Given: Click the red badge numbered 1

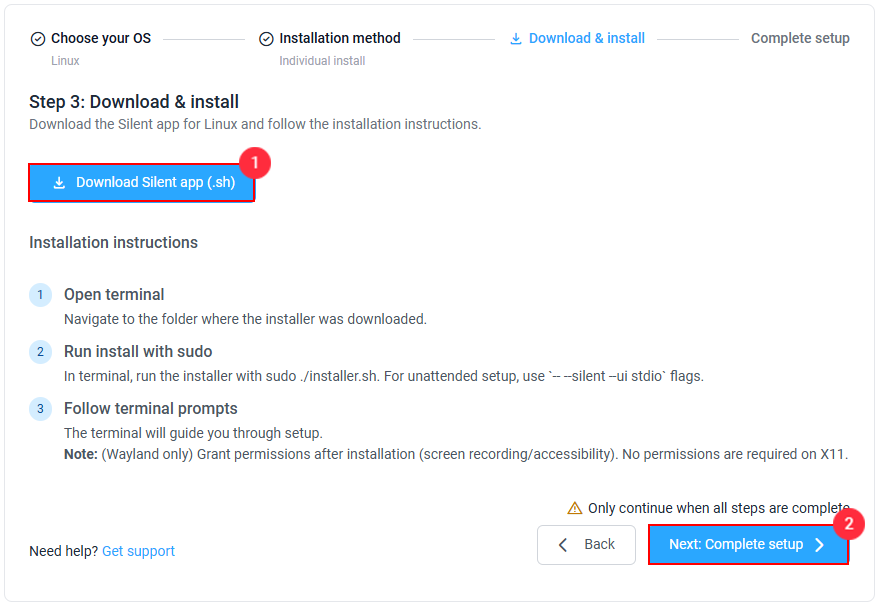Looking at the screenshot, I should [255, 163].
